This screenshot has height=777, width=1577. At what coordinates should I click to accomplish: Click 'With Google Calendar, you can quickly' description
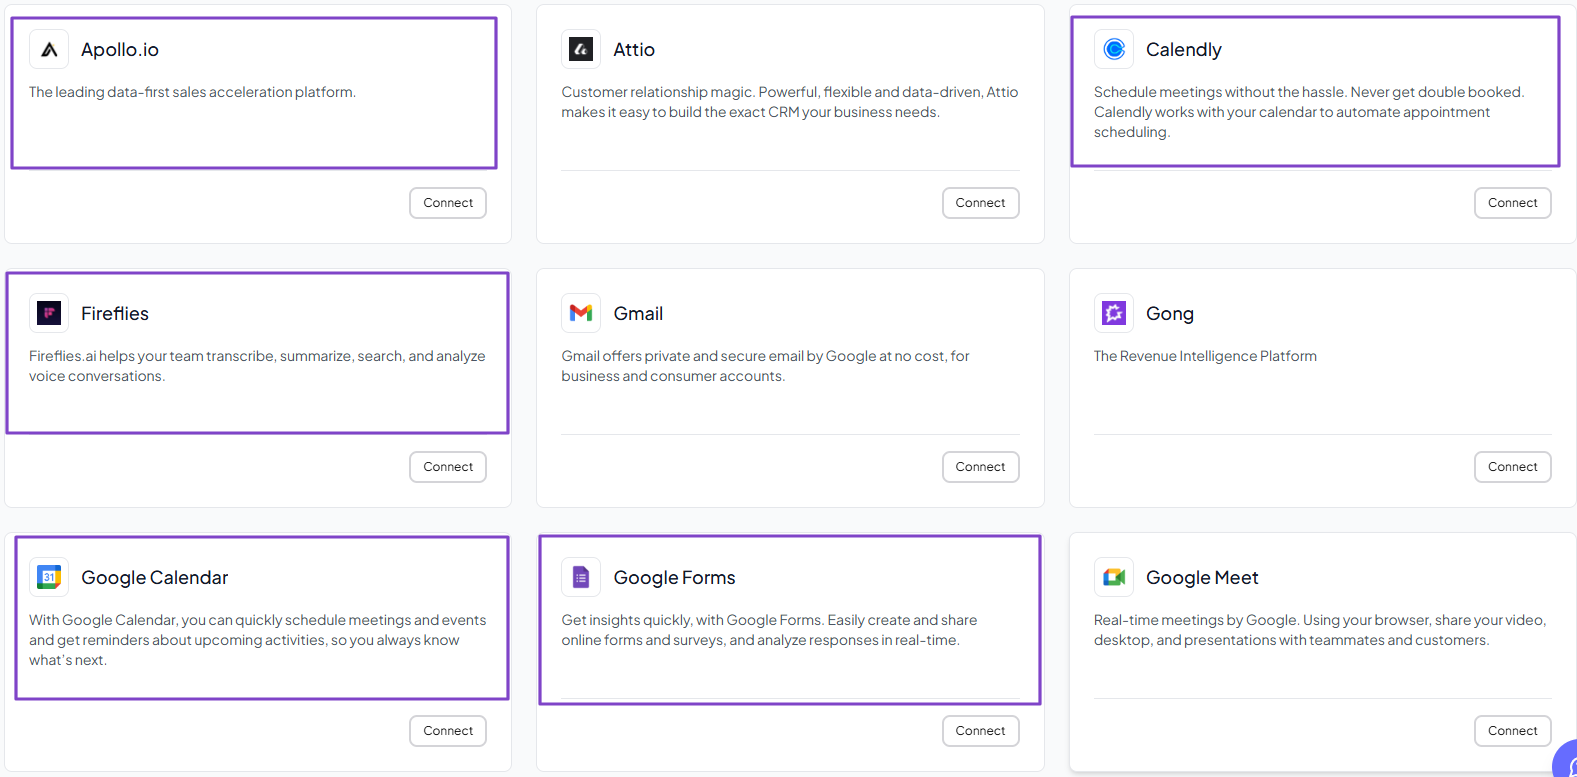(x=258, y=640)
